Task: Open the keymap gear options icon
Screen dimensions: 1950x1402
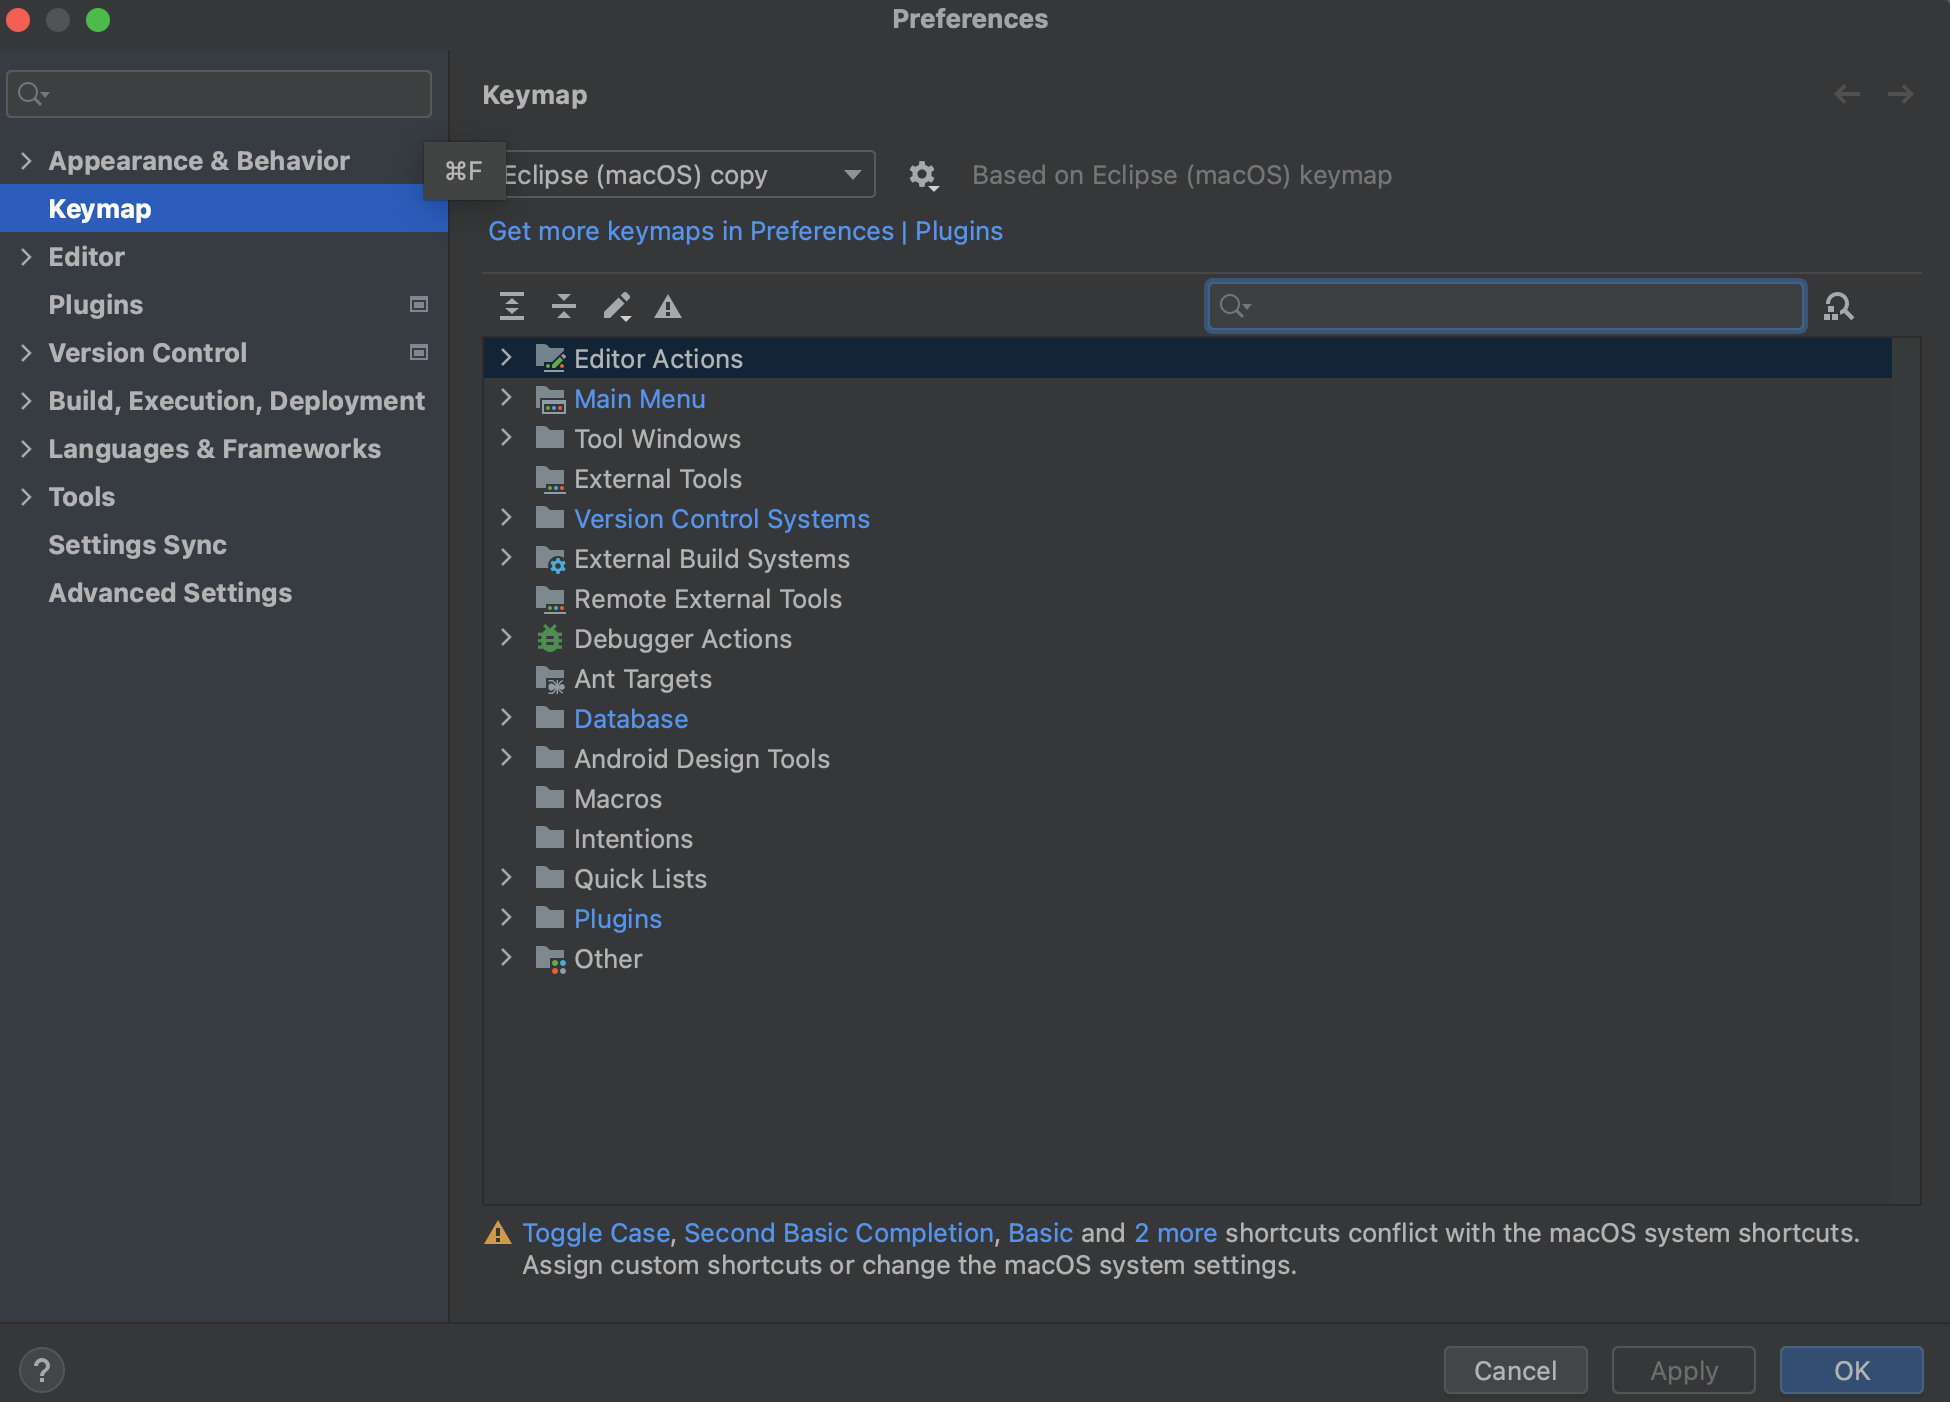Action: [x=922, y=176]
